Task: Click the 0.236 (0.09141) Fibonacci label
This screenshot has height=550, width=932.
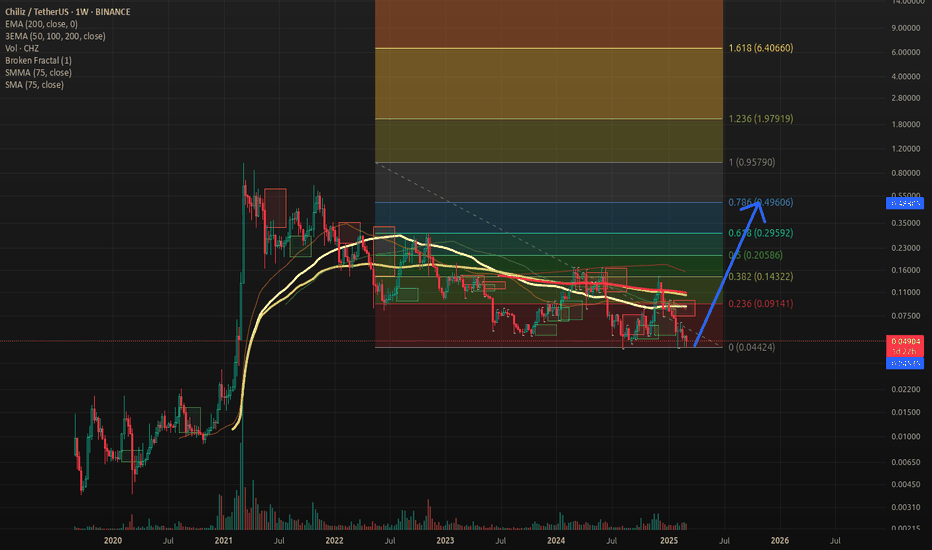Action: (761, 304)
